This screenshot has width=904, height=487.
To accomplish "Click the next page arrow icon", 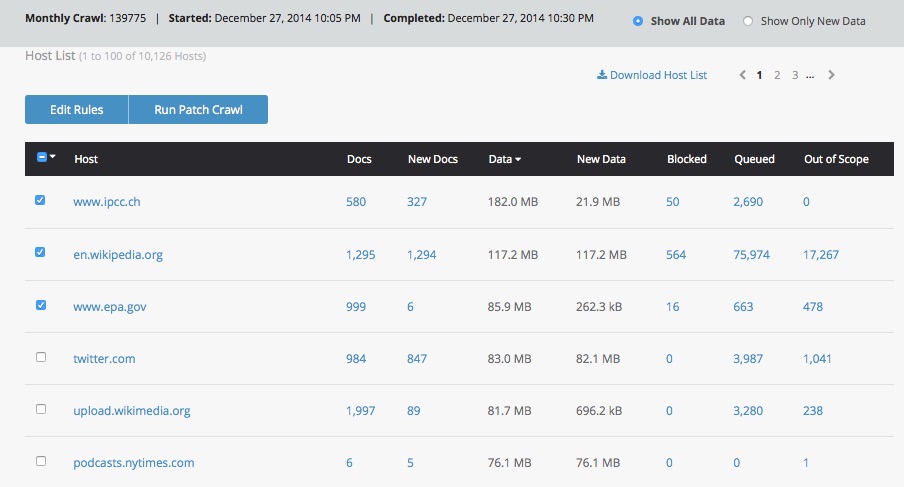I will [832, 75].
